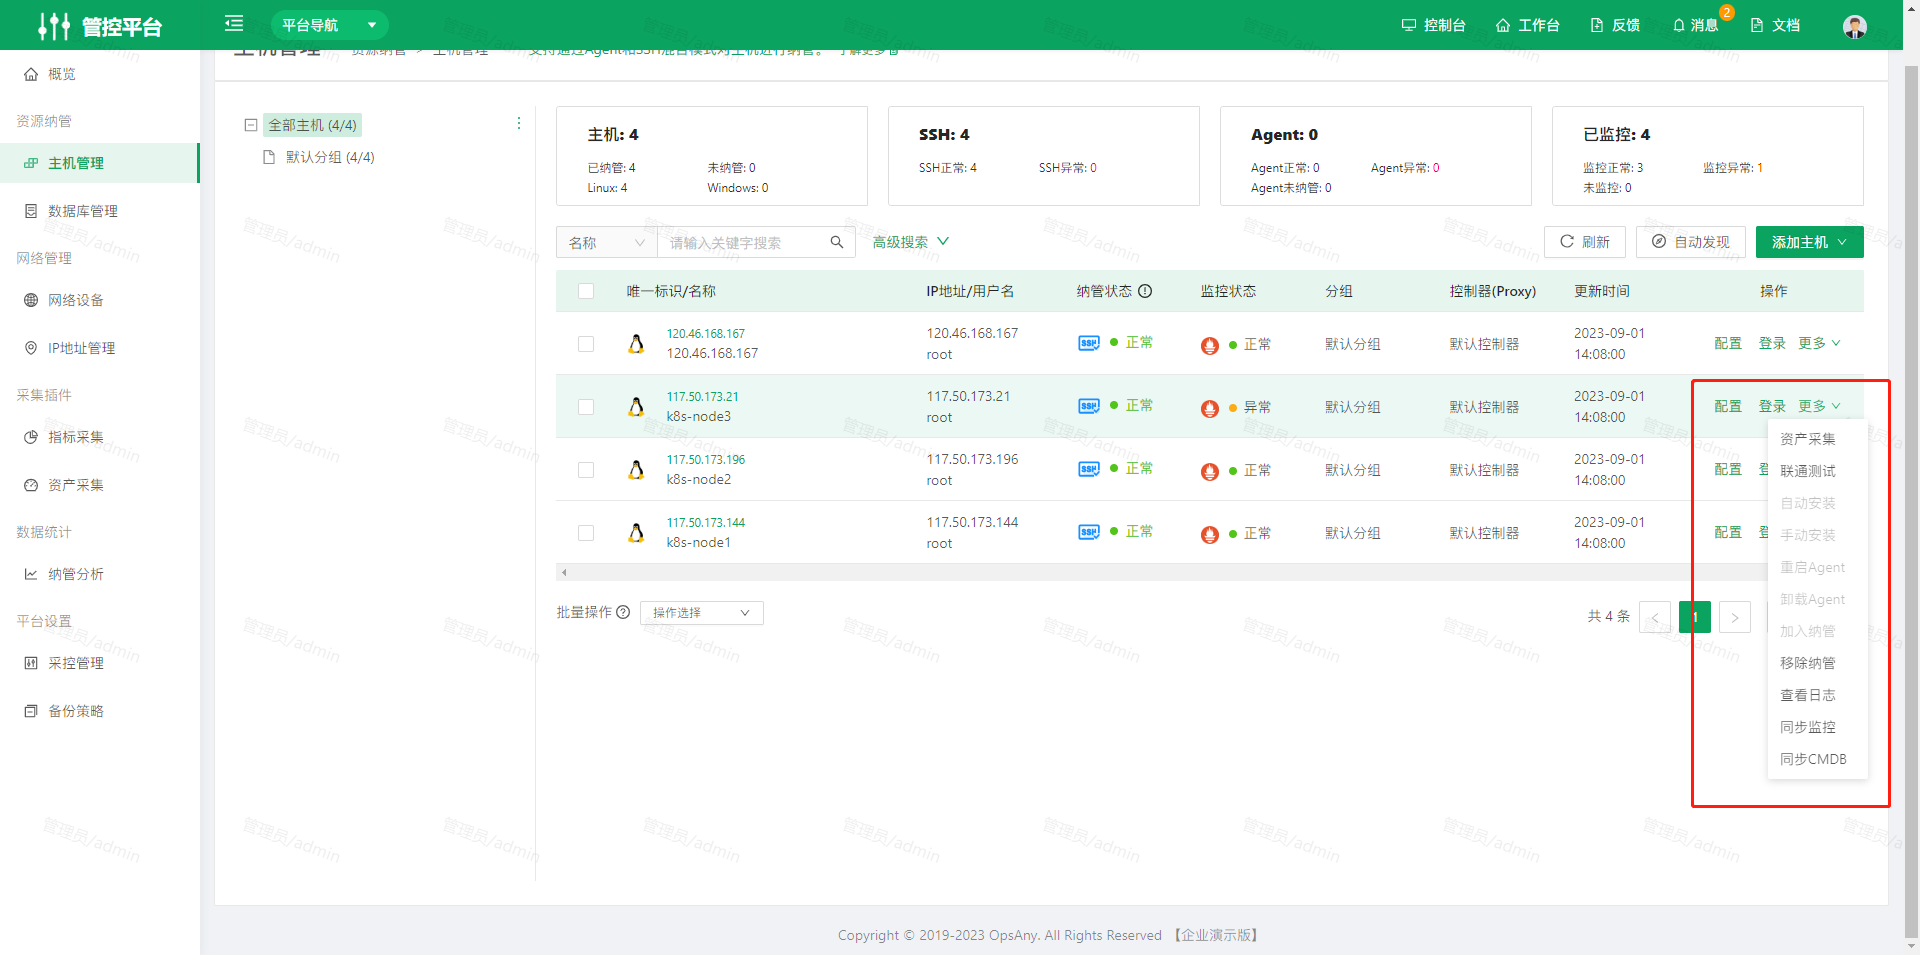Open 更多 menu for 120.46.168.167 row

(x=1819, y=343)
